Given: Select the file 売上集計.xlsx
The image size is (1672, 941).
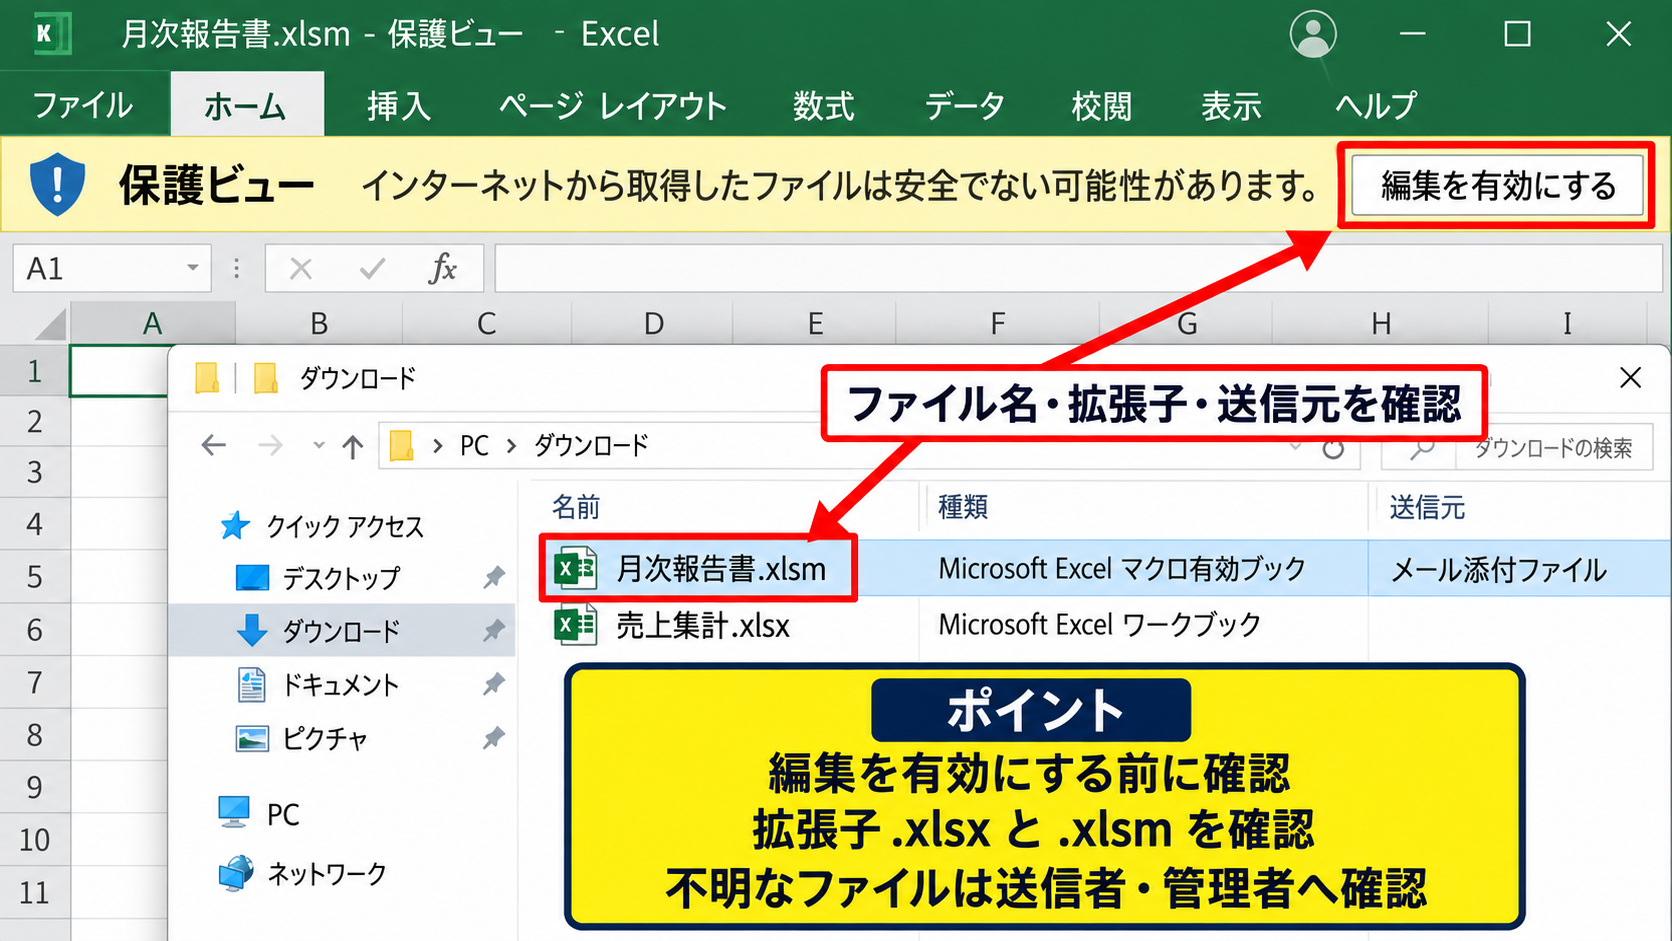Looking at the screenshot, I should click(703, 625).
